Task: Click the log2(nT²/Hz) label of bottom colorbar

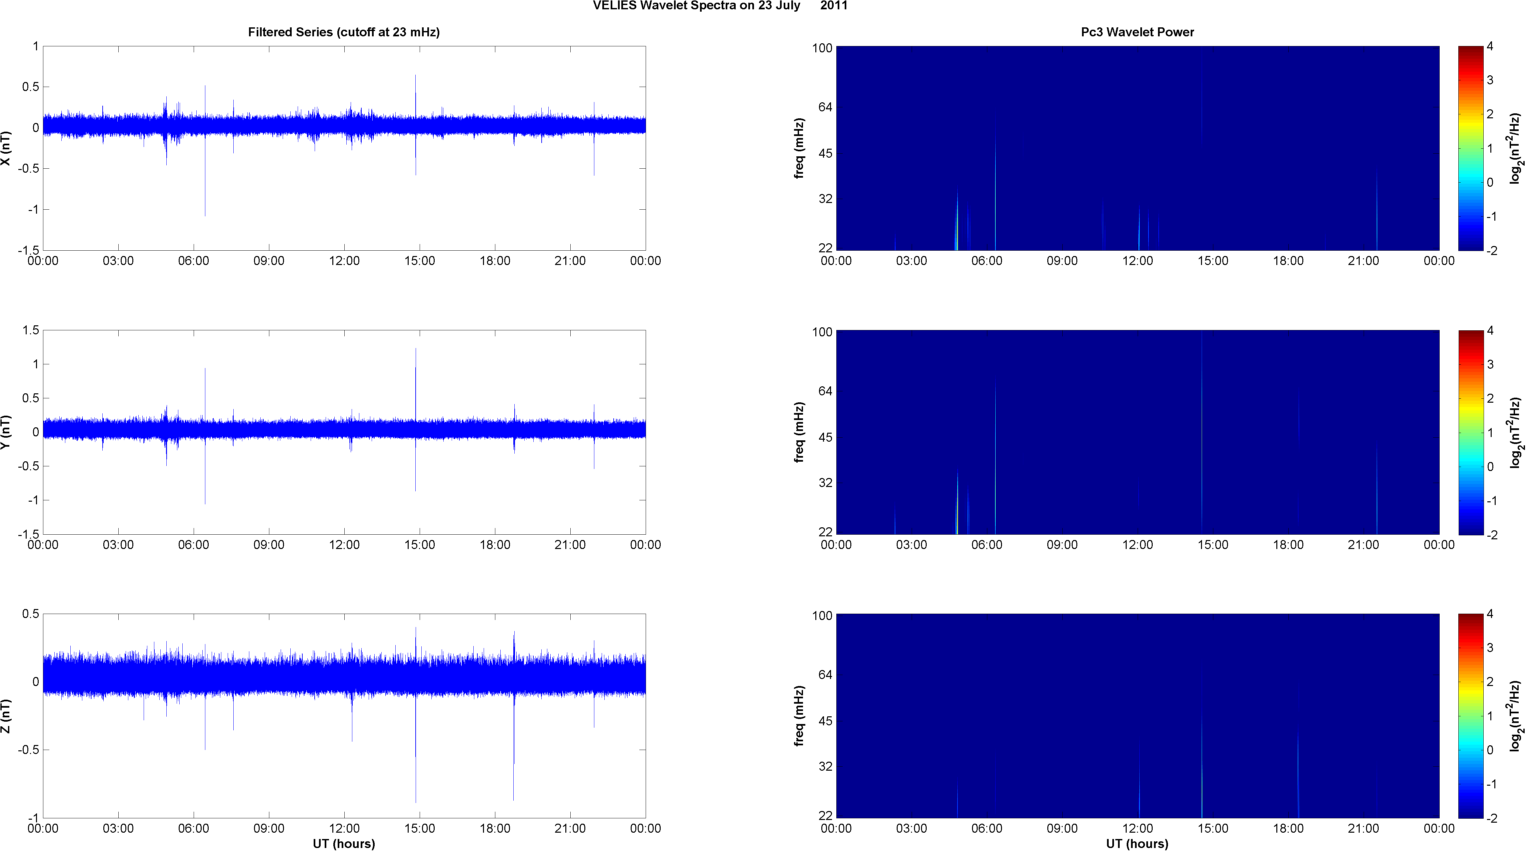Action: (1516, 716)
